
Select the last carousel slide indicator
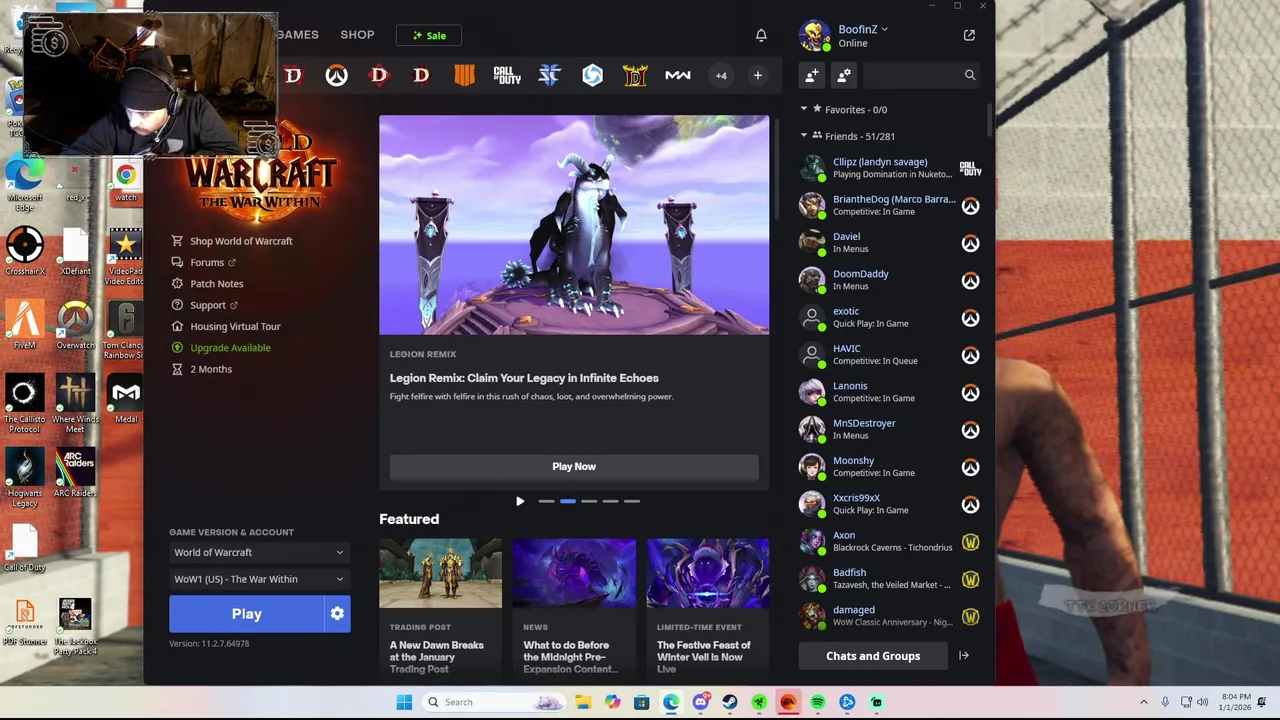click(632, 501)
